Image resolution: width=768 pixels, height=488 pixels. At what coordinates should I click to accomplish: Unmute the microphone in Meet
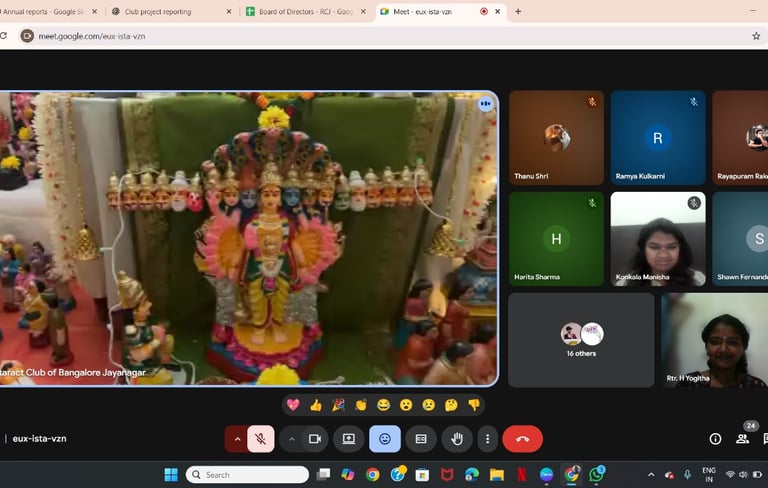261,439
